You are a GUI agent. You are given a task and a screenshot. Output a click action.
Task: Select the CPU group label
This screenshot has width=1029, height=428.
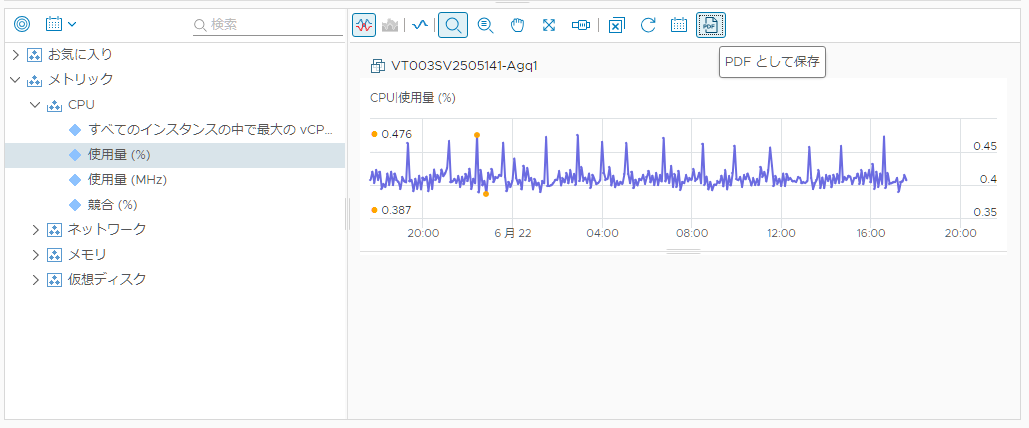pos(81,104)
